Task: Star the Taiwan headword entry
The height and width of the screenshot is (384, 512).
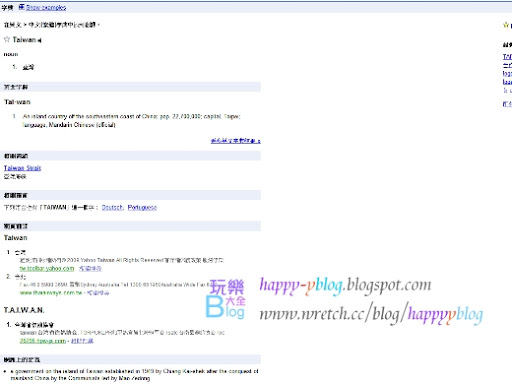Action: pos(7,39)
